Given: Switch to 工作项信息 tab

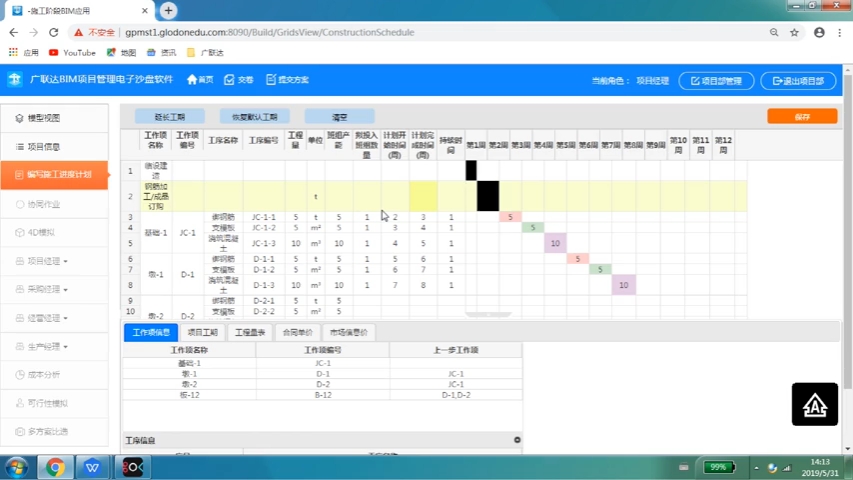Looking at the screenshot, I should 151,332.
